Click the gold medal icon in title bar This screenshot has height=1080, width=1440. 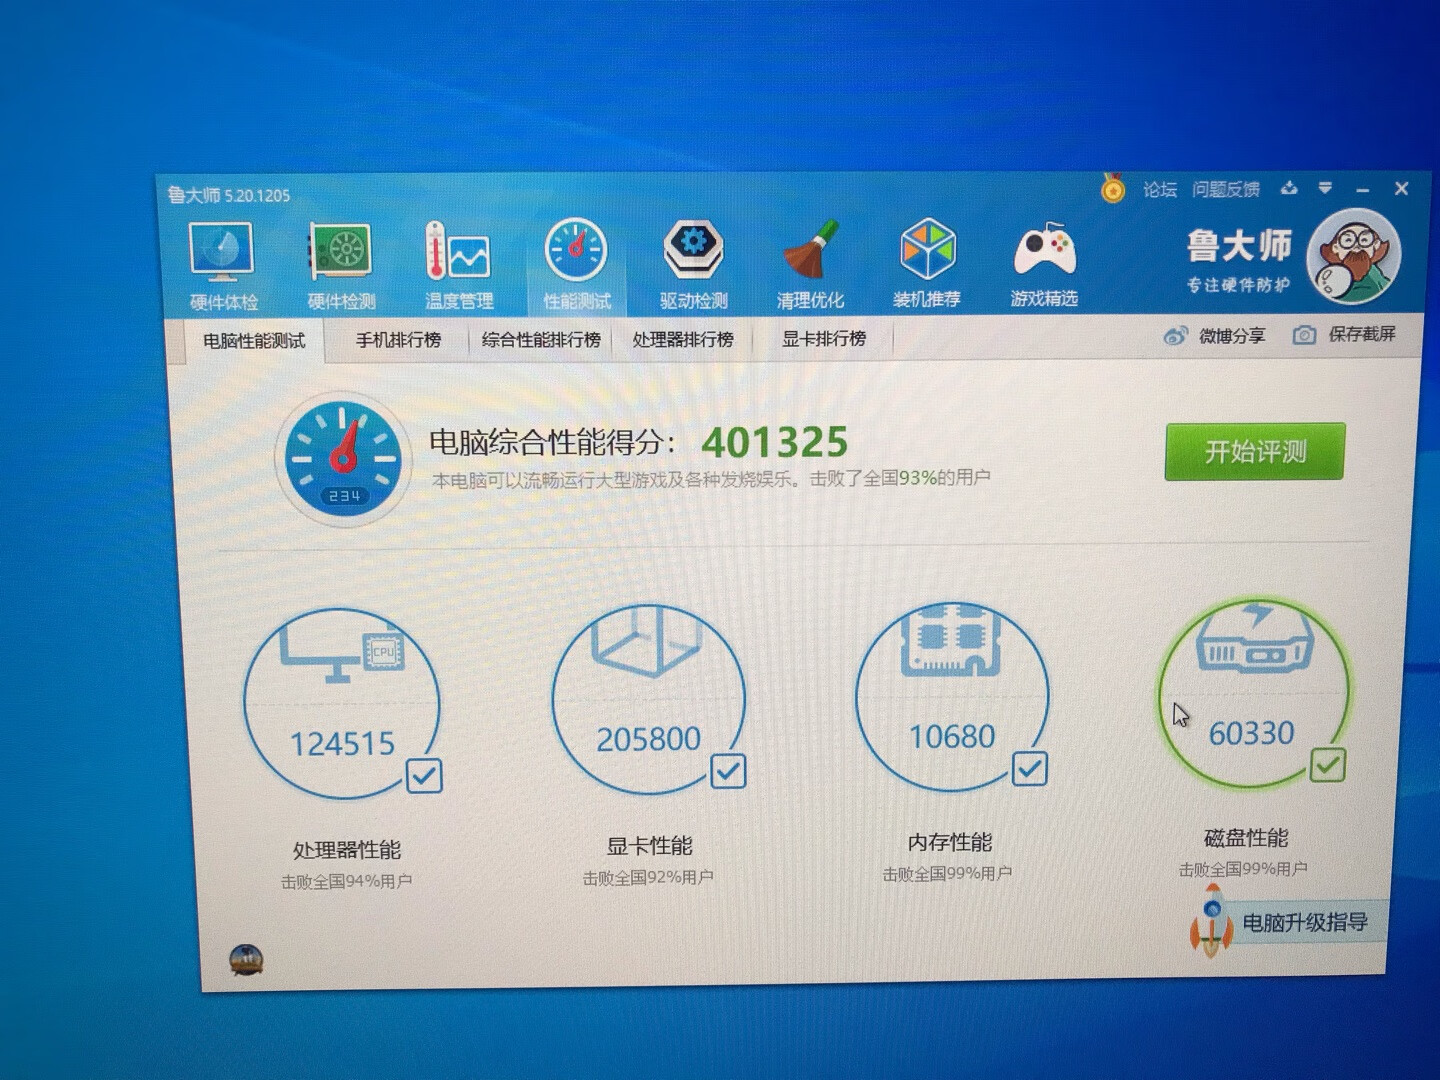pyautogui.click(x=1113, y=188)
